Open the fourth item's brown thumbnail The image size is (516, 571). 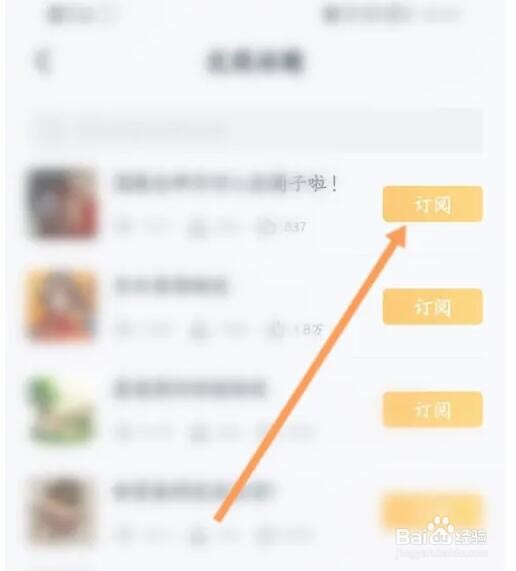point(63,512)
